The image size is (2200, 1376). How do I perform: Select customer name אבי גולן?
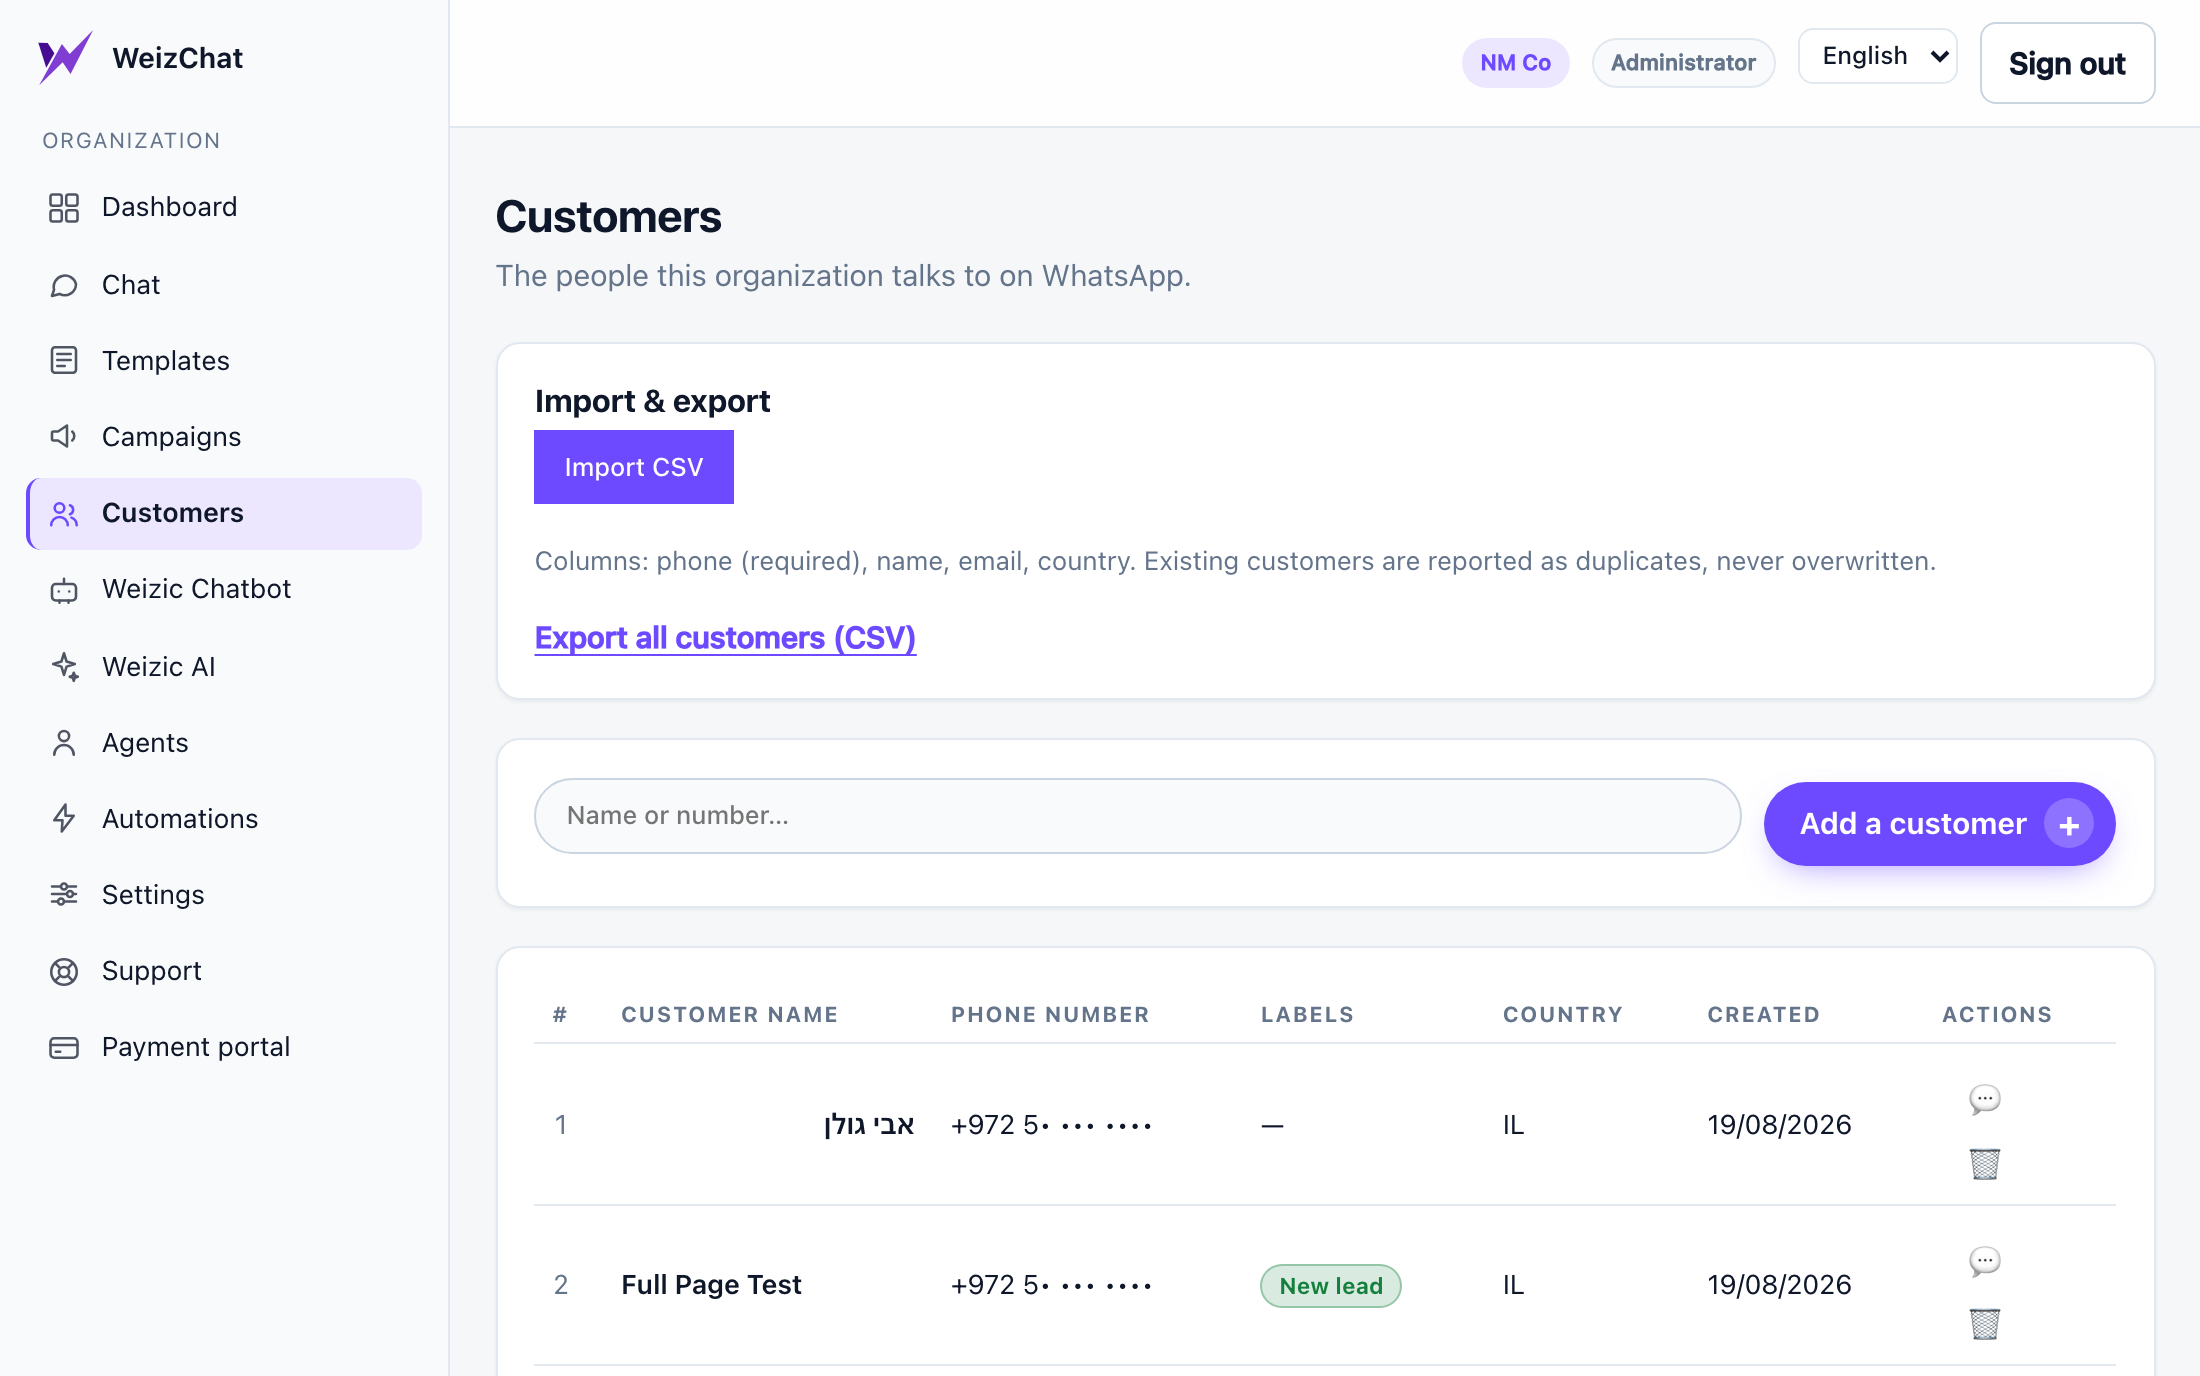[x=869, y=1125]
